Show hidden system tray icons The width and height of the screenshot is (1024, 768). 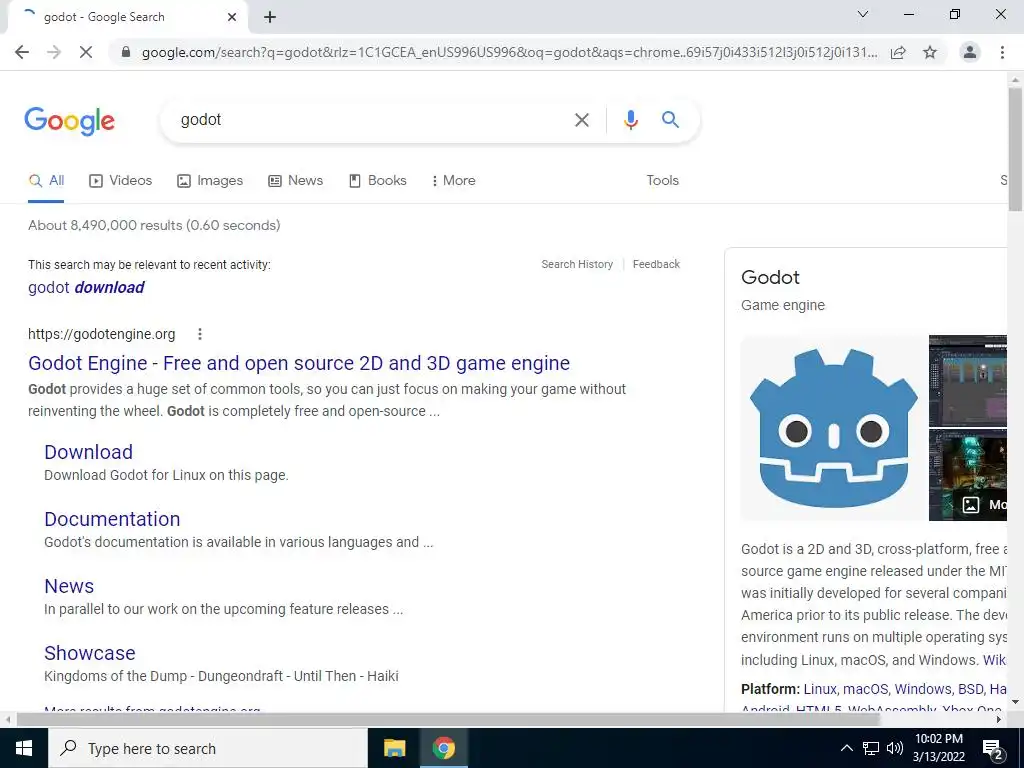pyautogui.click(x=846, y=748)
